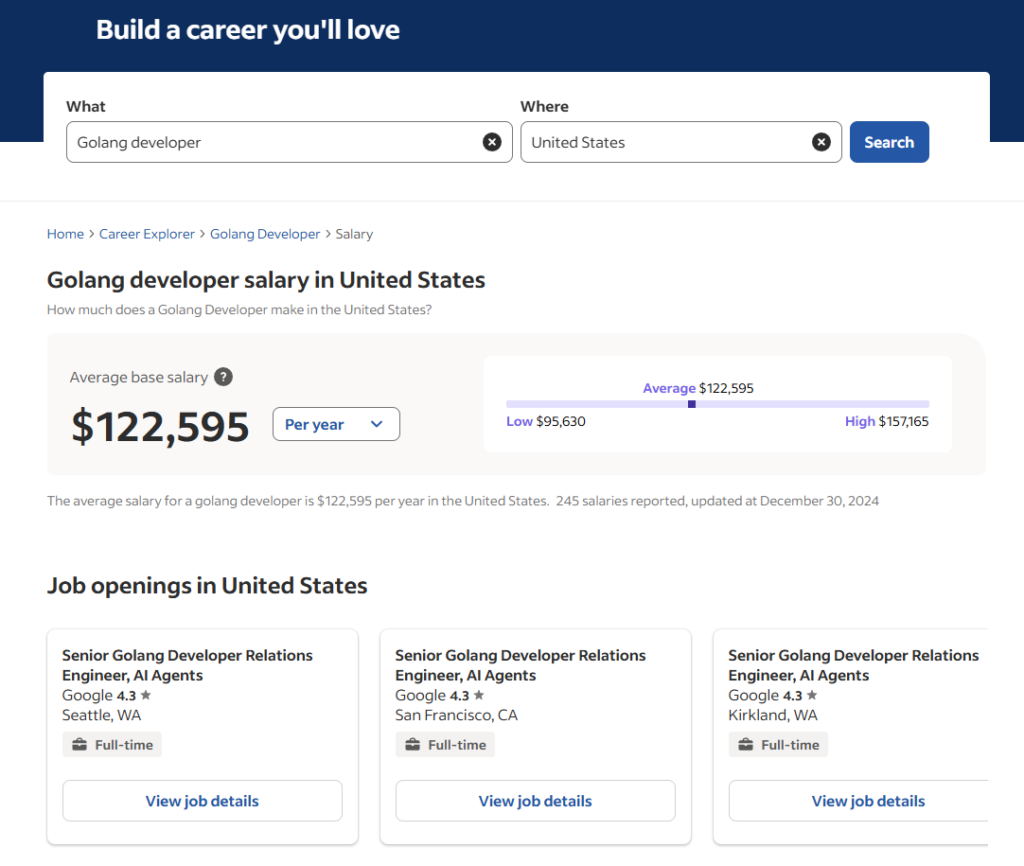Screen dimensions: 1024x866
Task: Click the briefcase icon in the Seattle card
Action: tap(80, 745)
